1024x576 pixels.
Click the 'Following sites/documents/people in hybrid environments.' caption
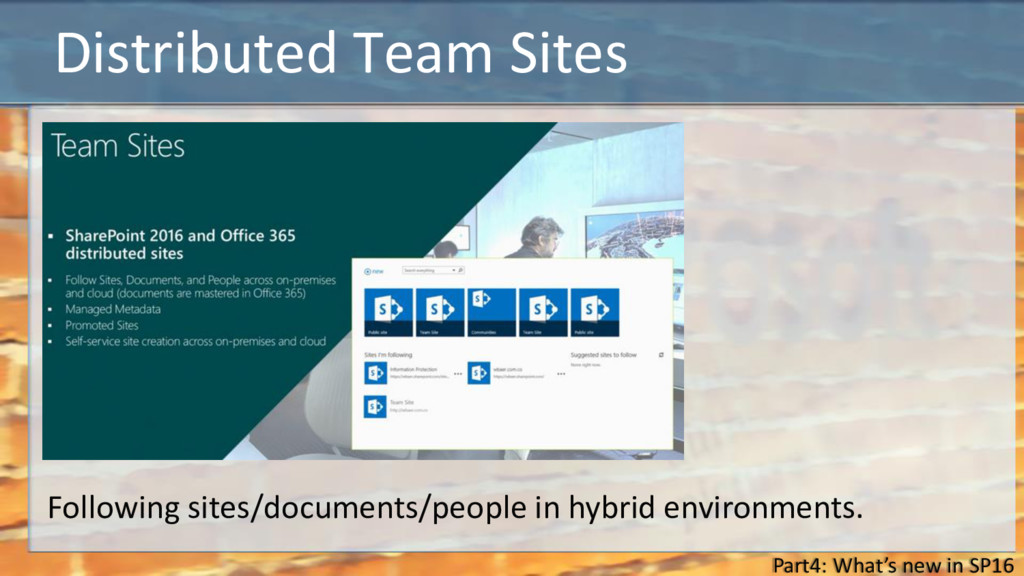(x=455, y=507)
